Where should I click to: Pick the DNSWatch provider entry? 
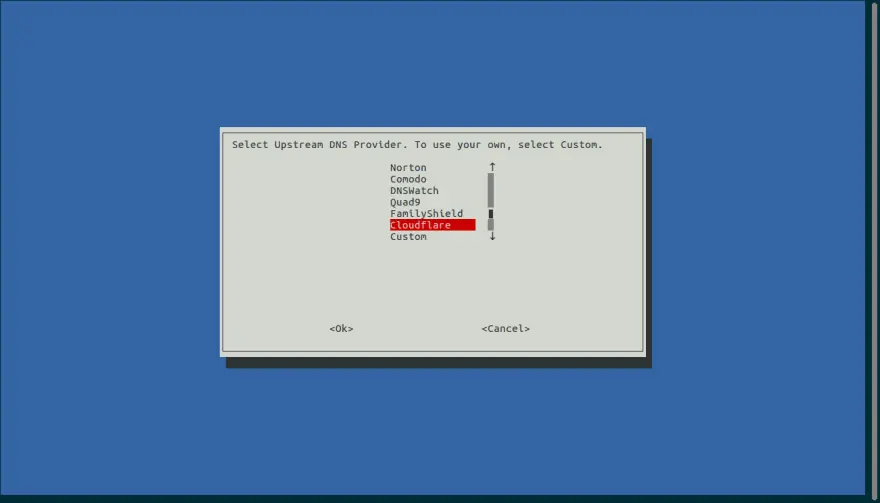coord(414,191)
